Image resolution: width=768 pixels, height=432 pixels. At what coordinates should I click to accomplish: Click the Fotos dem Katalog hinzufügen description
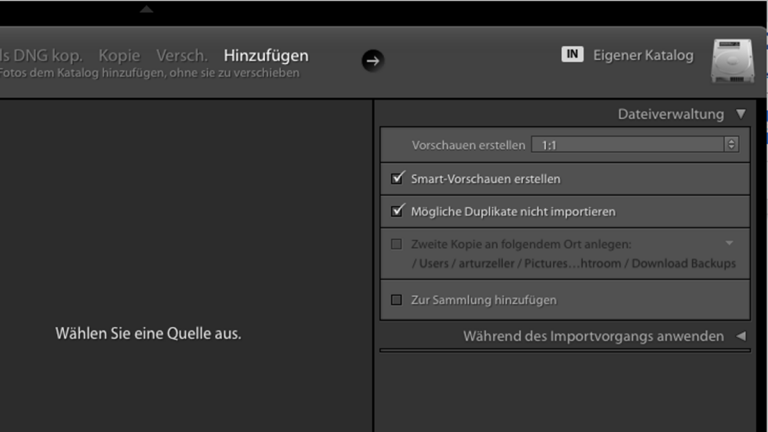(x=150, y=73)
